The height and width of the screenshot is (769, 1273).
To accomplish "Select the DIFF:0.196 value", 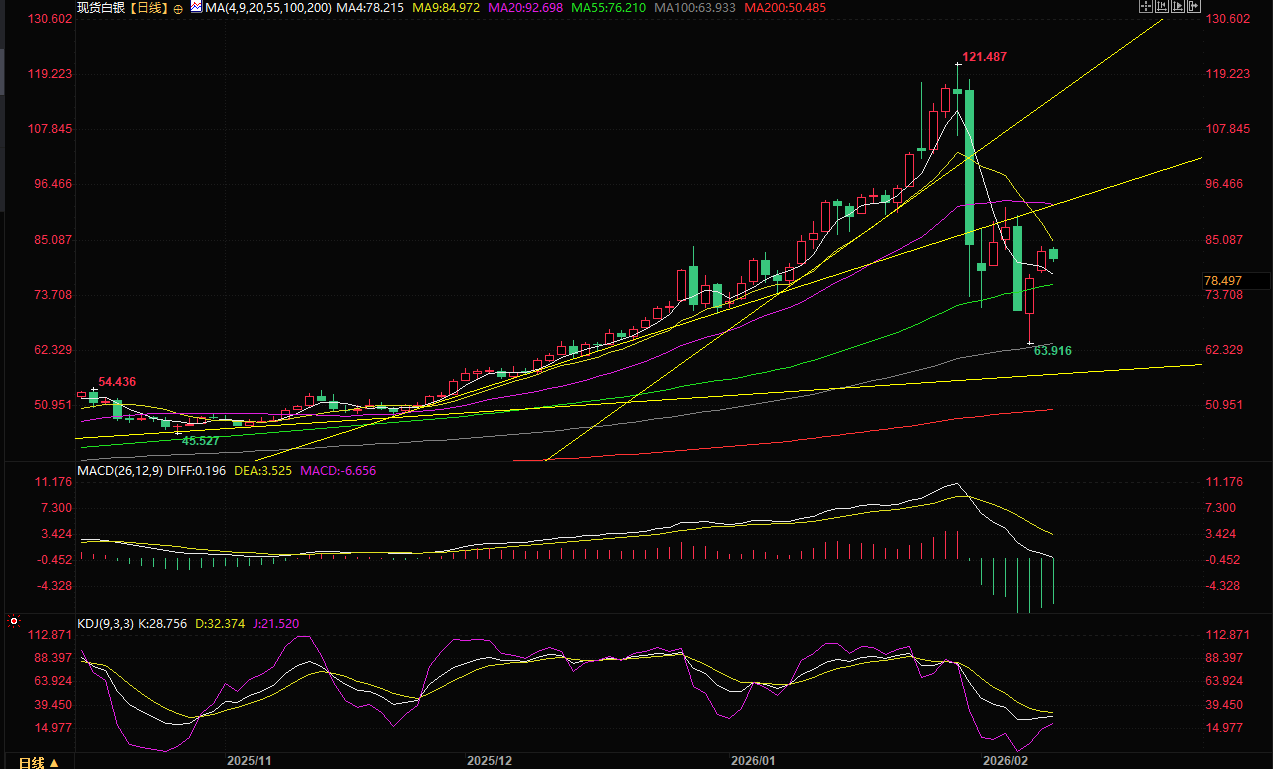I will [198, 470].
